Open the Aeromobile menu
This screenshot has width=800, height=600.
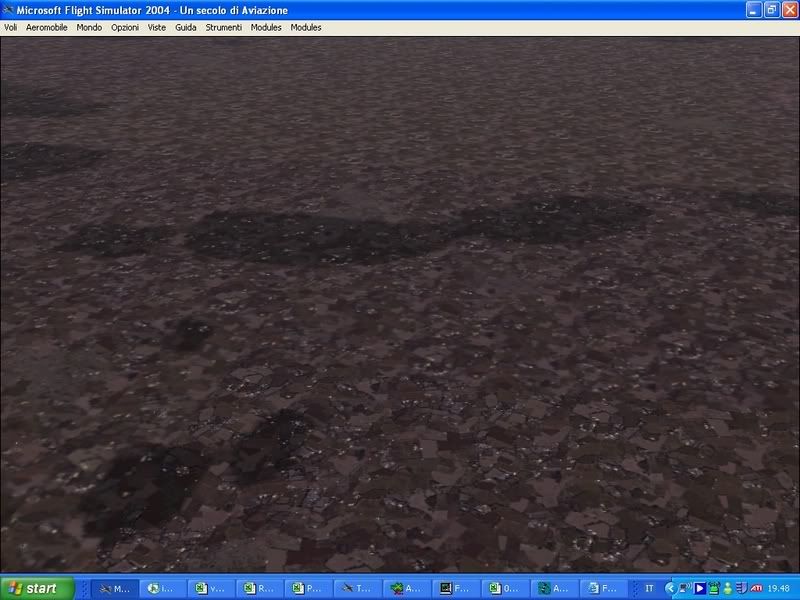point(46,28)
